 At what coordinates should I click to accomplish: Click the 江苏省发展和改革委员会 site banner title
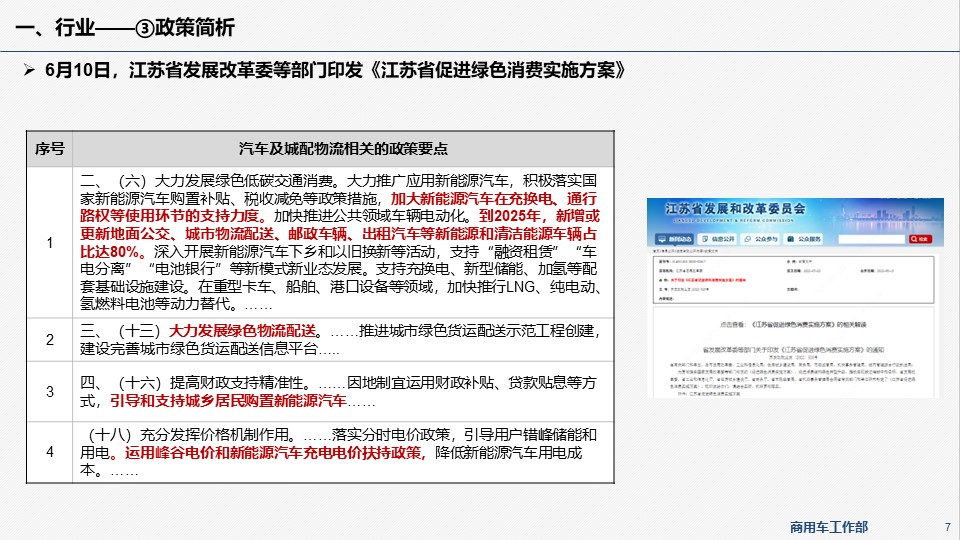click(x=735, y=209)
